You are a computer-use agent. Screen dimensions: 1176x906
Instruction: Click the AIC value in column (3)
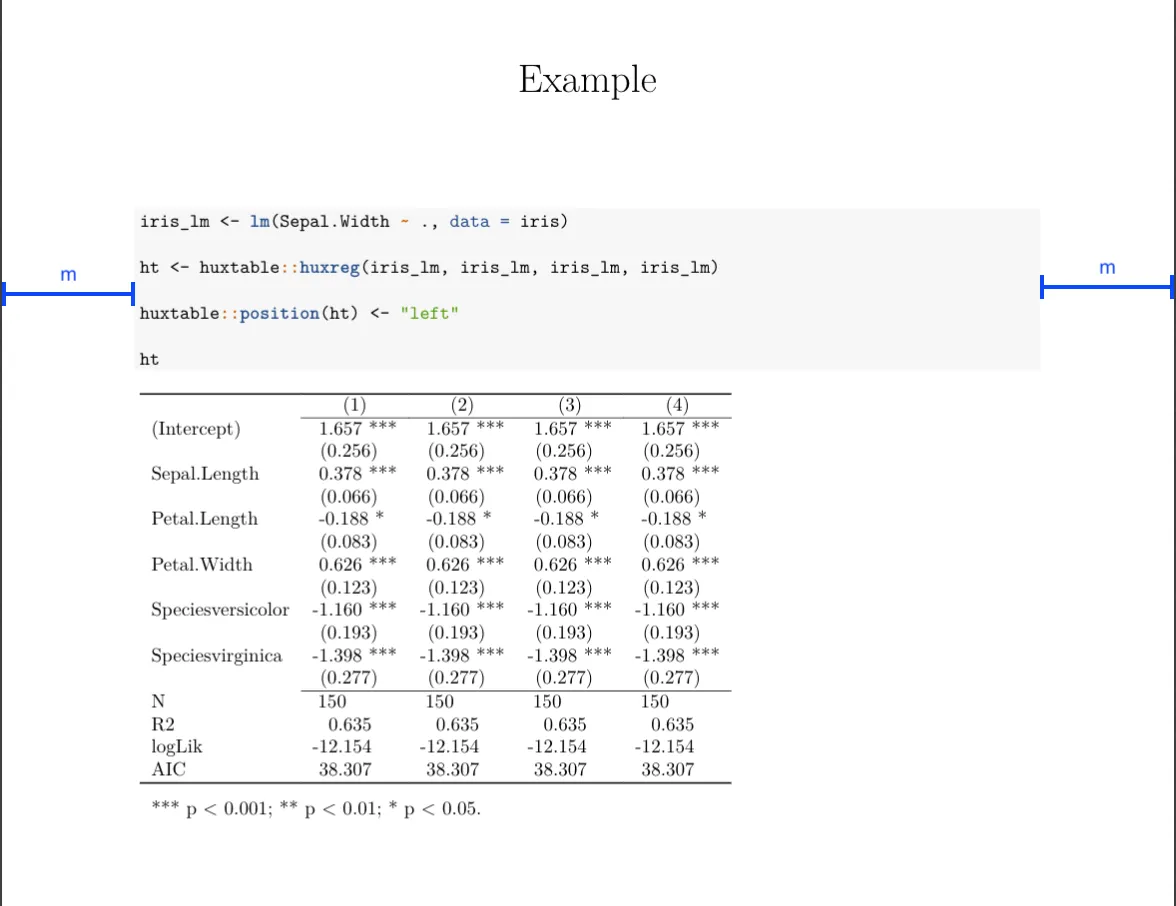coord(560,770)
